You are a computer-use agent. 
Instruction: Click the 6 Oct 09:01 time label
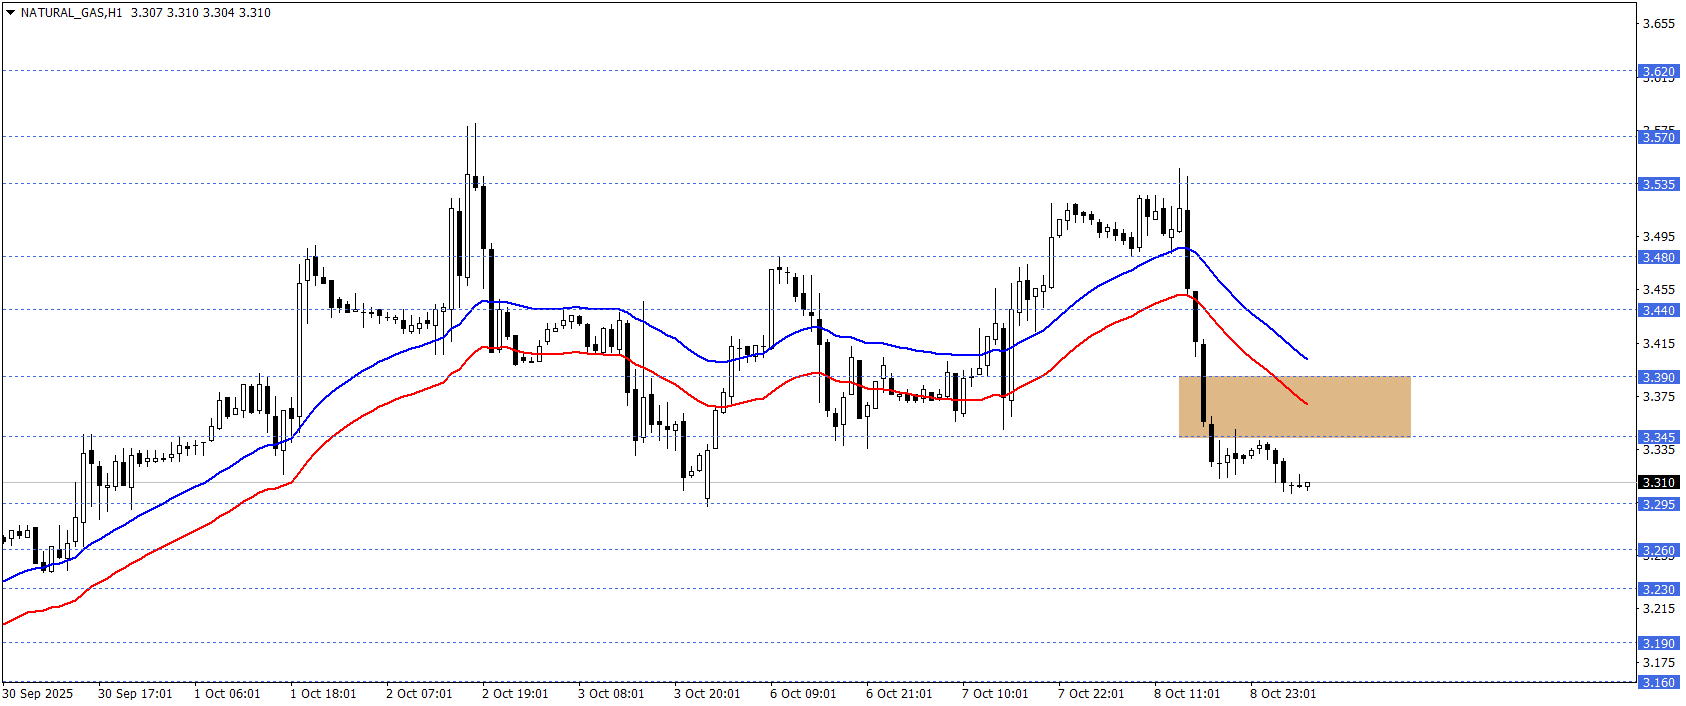(x=803, y=694)
